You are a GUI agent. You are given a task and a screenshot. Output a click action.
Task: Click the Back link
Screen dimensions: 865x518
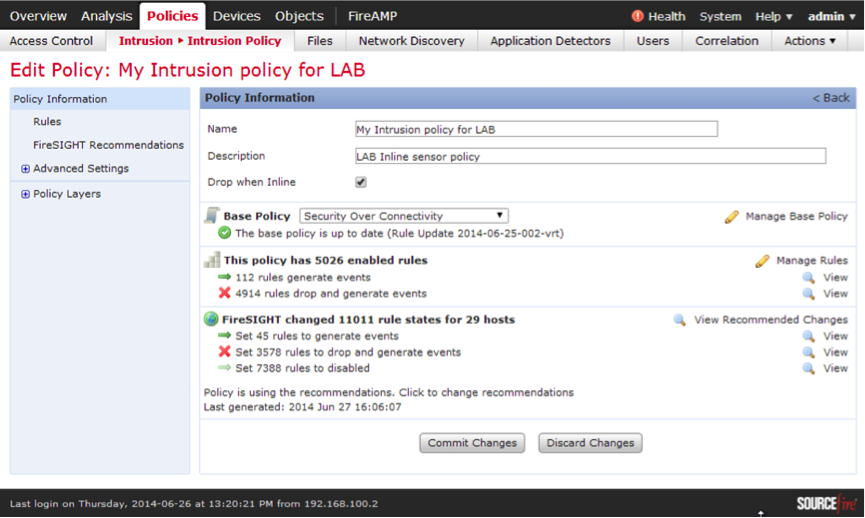[x=831, y=98]
